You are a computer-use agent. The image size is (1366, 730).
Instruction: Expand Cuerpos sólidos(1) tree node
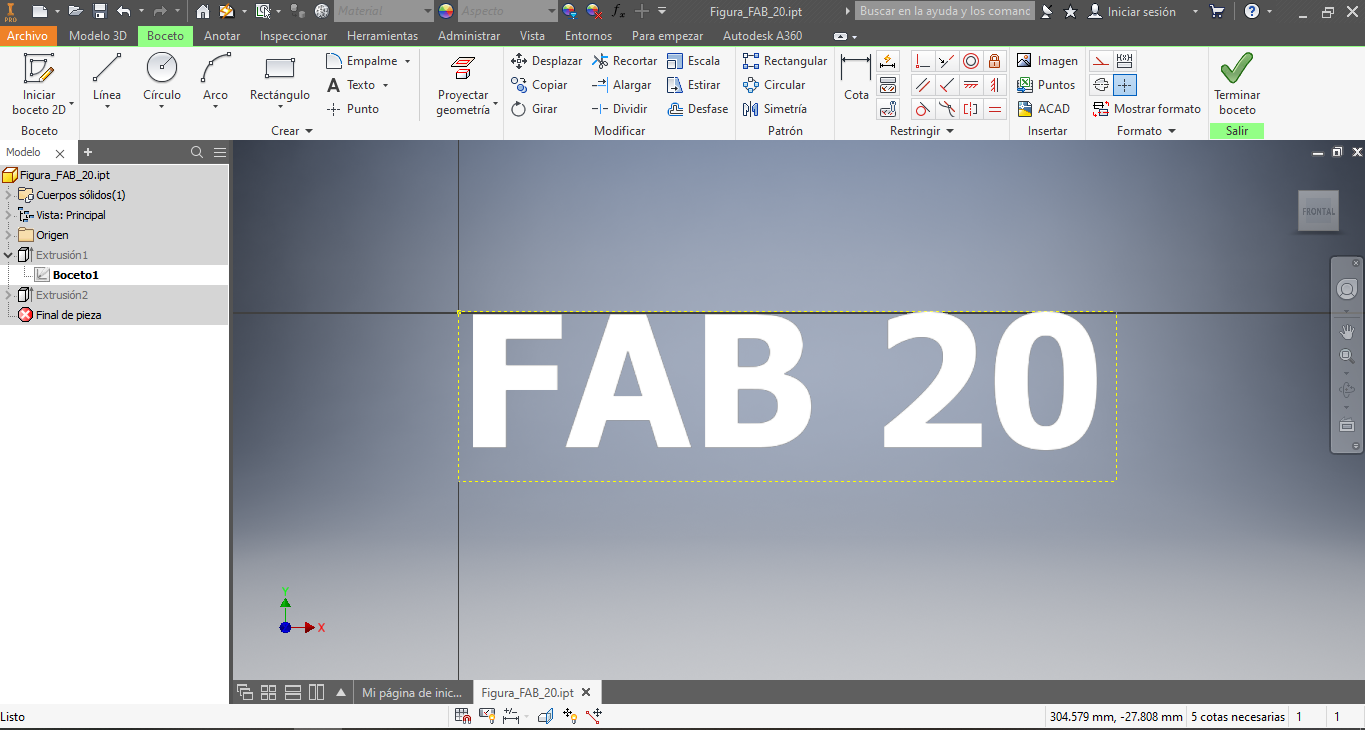[x=8, y=195]
